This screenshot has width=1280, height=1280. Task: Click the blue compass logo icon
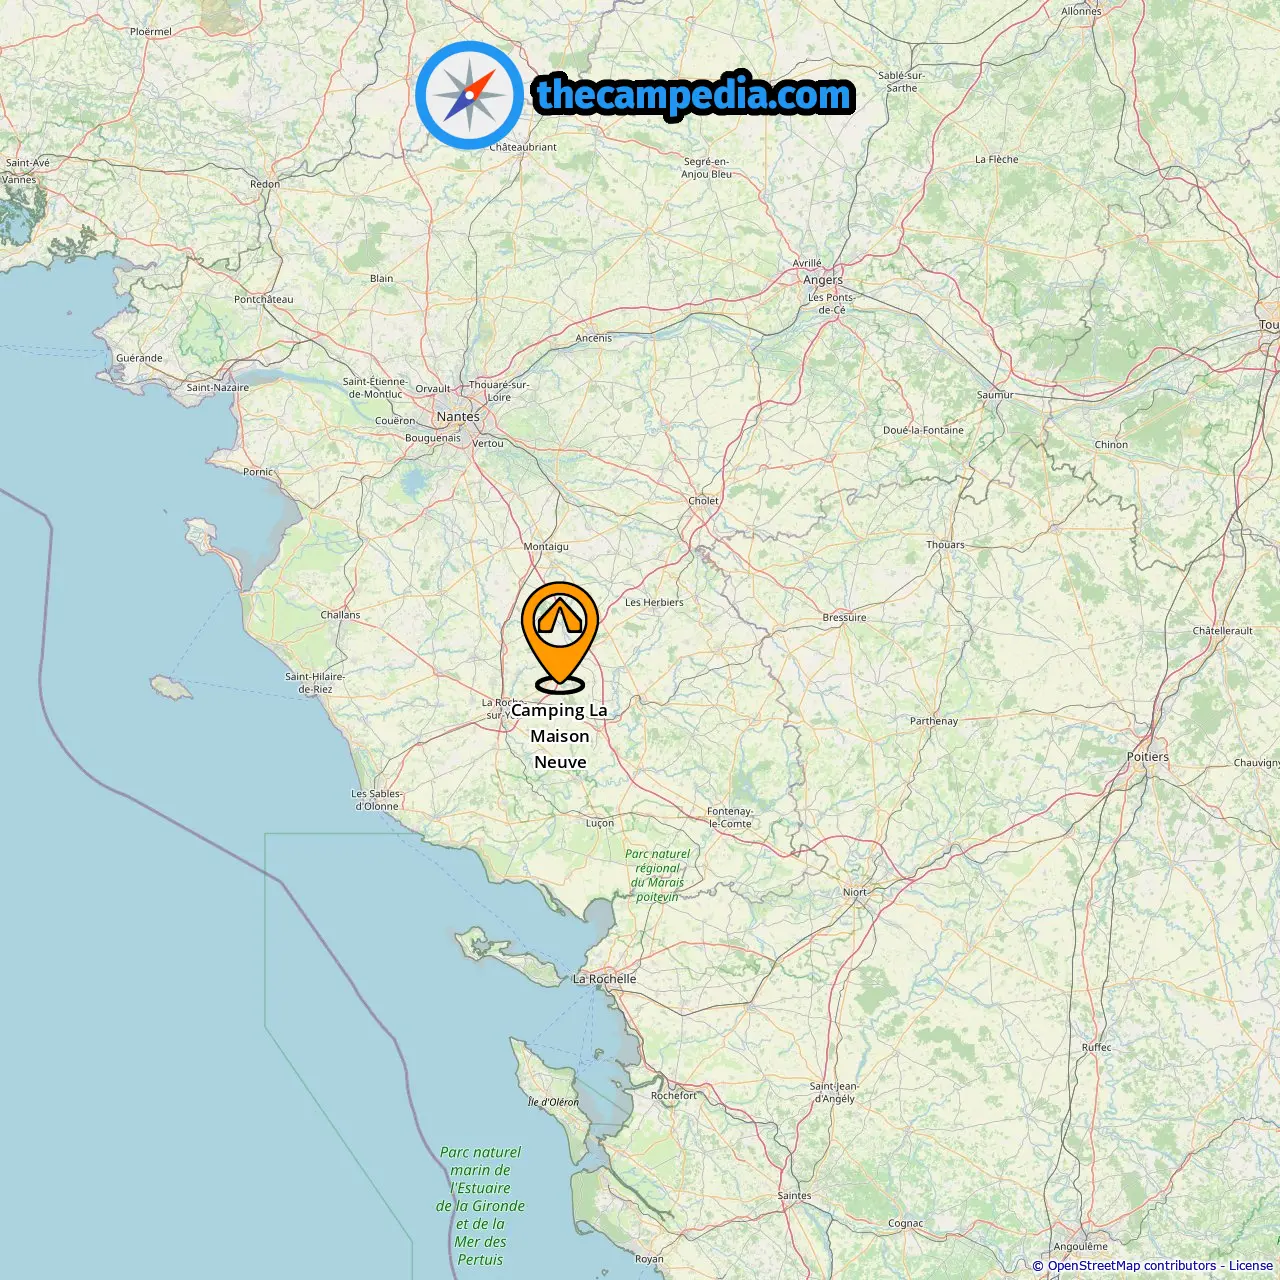coord(469,96)
